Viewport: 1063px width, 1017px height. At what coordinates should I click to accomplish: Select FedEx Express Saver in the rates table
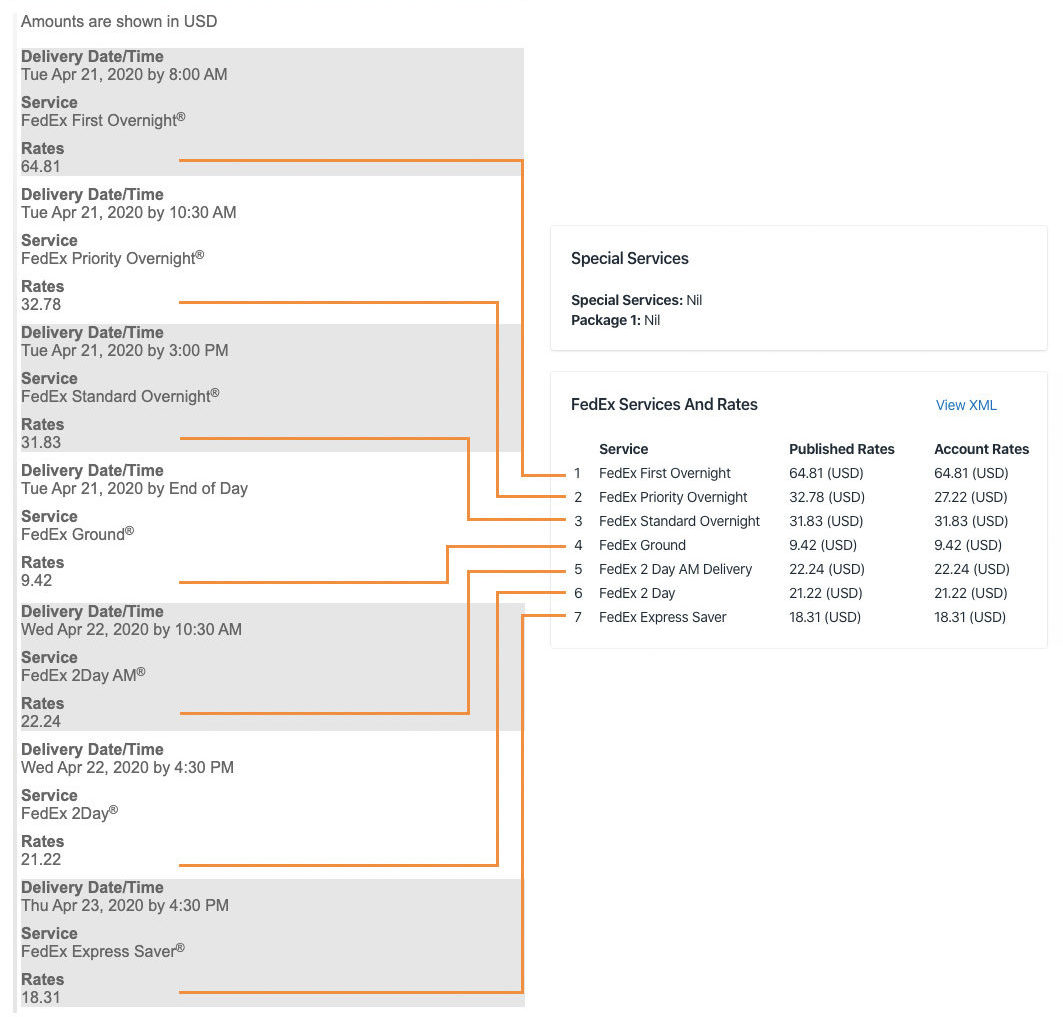(662, 617)
